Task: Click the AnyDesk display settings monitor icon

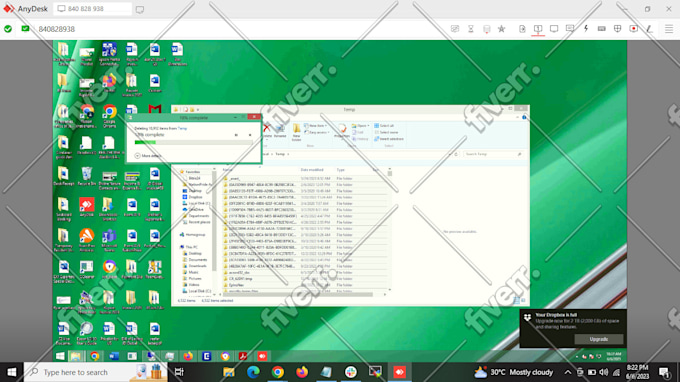Action: pyautogui.click(x=554, y=29)
